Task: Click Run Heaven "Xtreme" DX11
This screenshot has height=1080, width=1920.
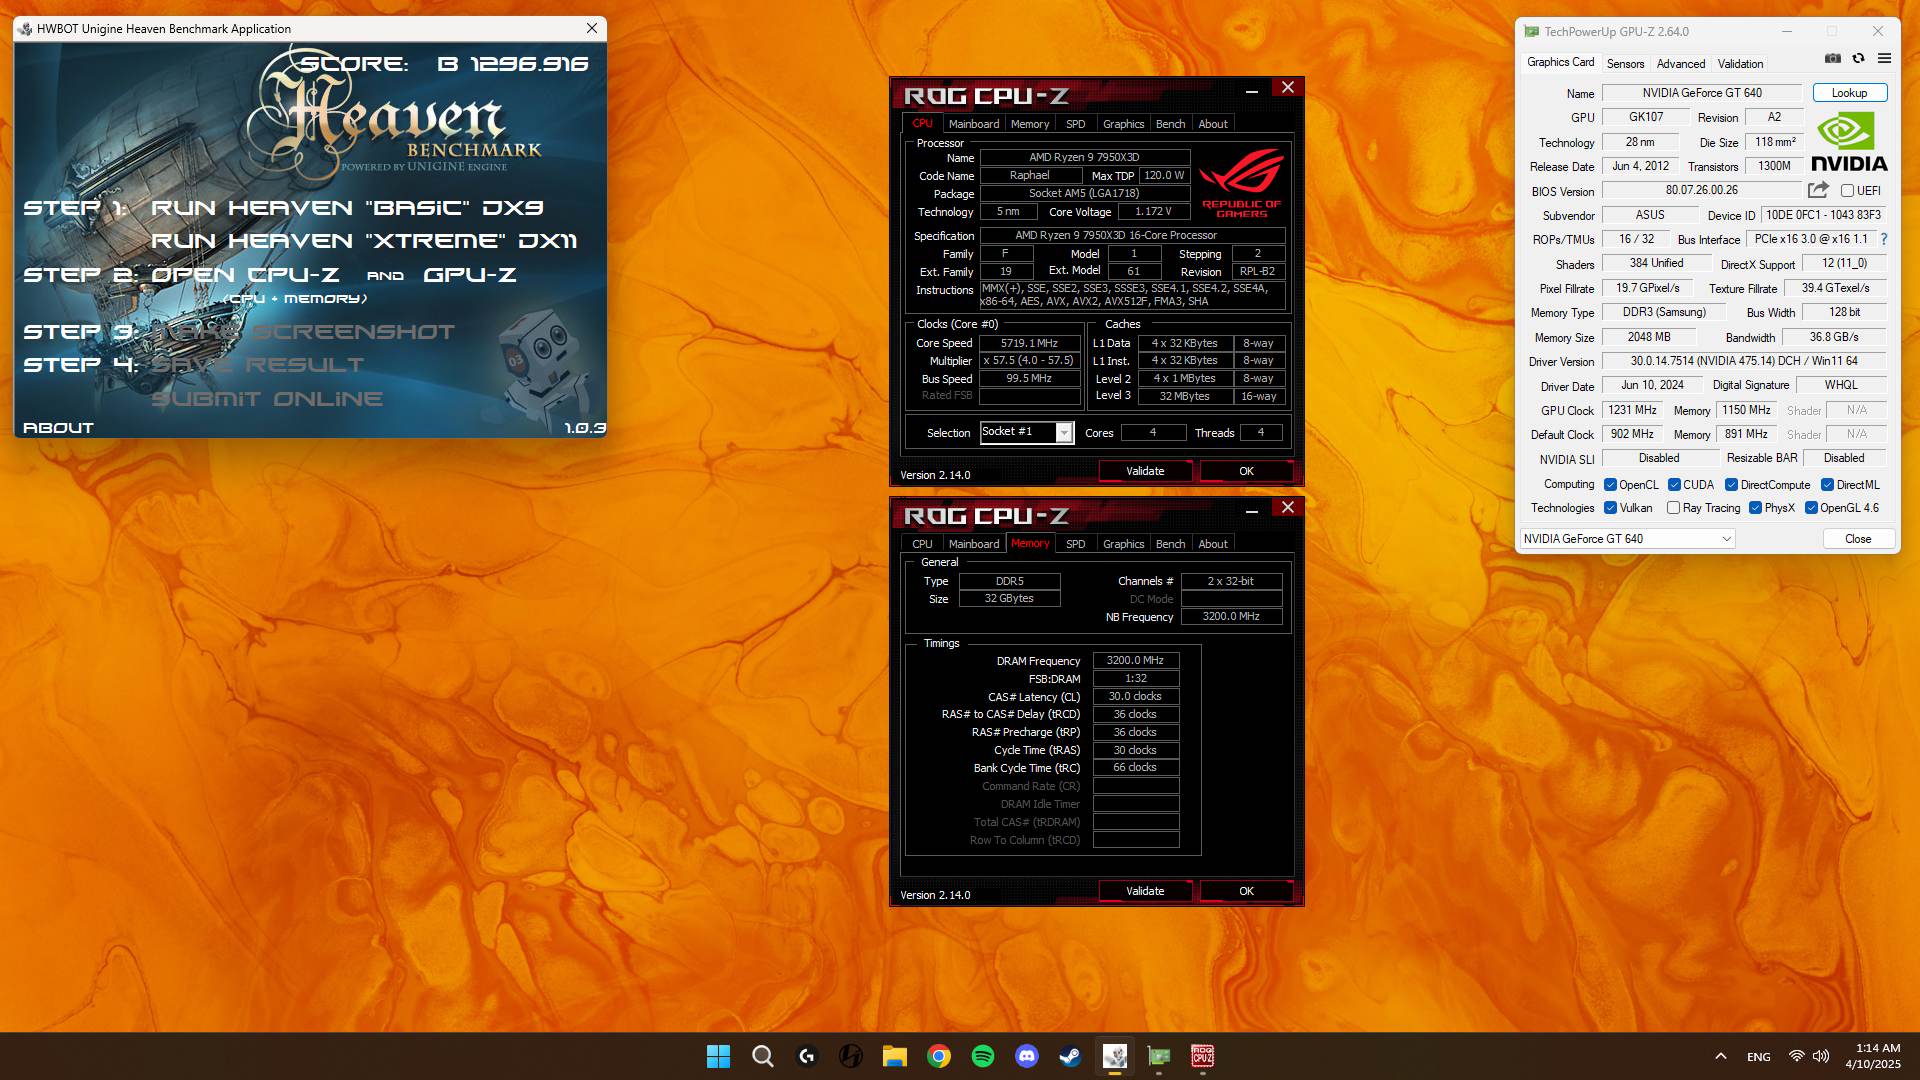Action: point(364,241)
